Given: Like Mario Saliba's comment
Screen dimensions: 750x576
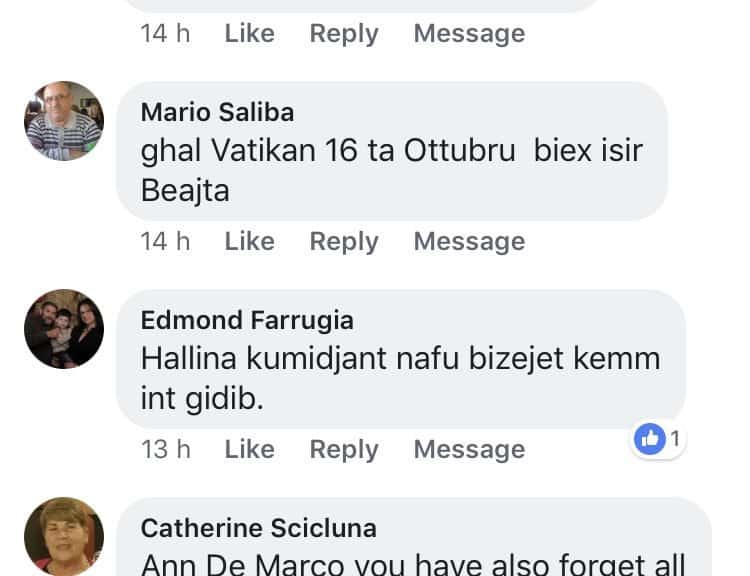Looking at the screenshot, I should (249, 241).
